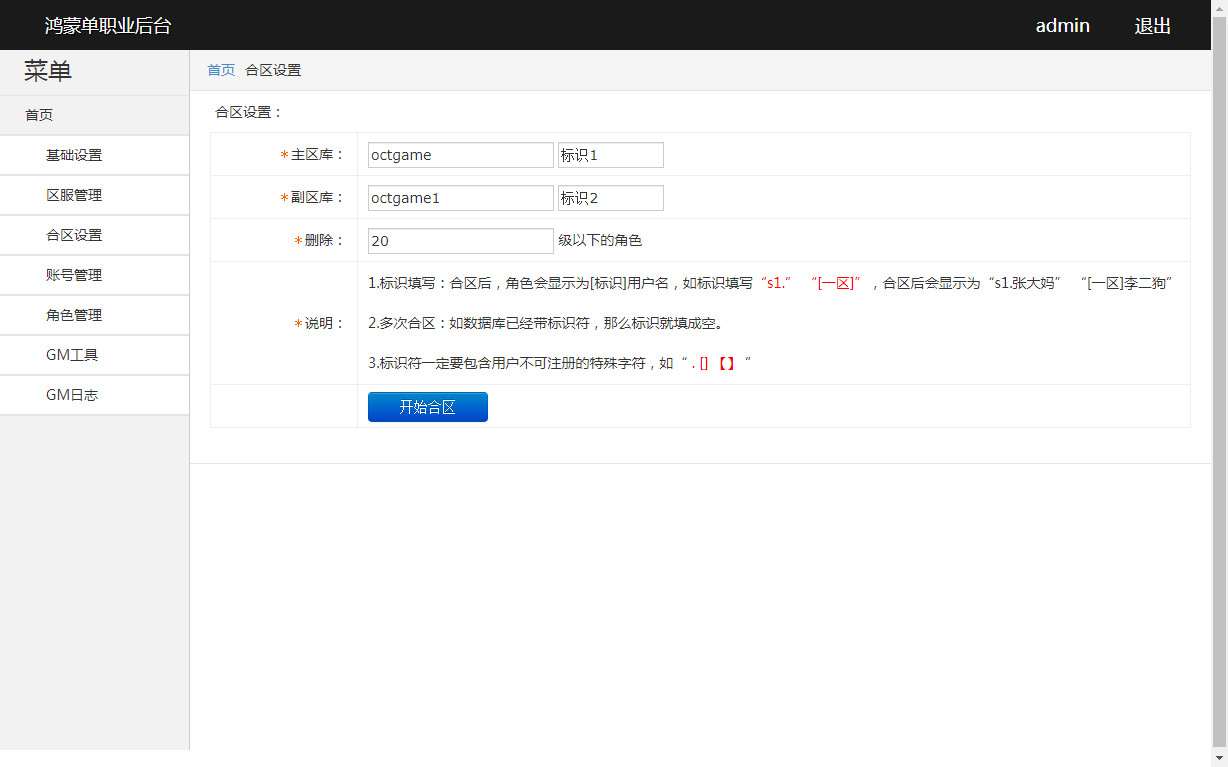Select 合区设置 in the sidebar menu
This screenshot has height=767, width=1228.
[74, 235]
